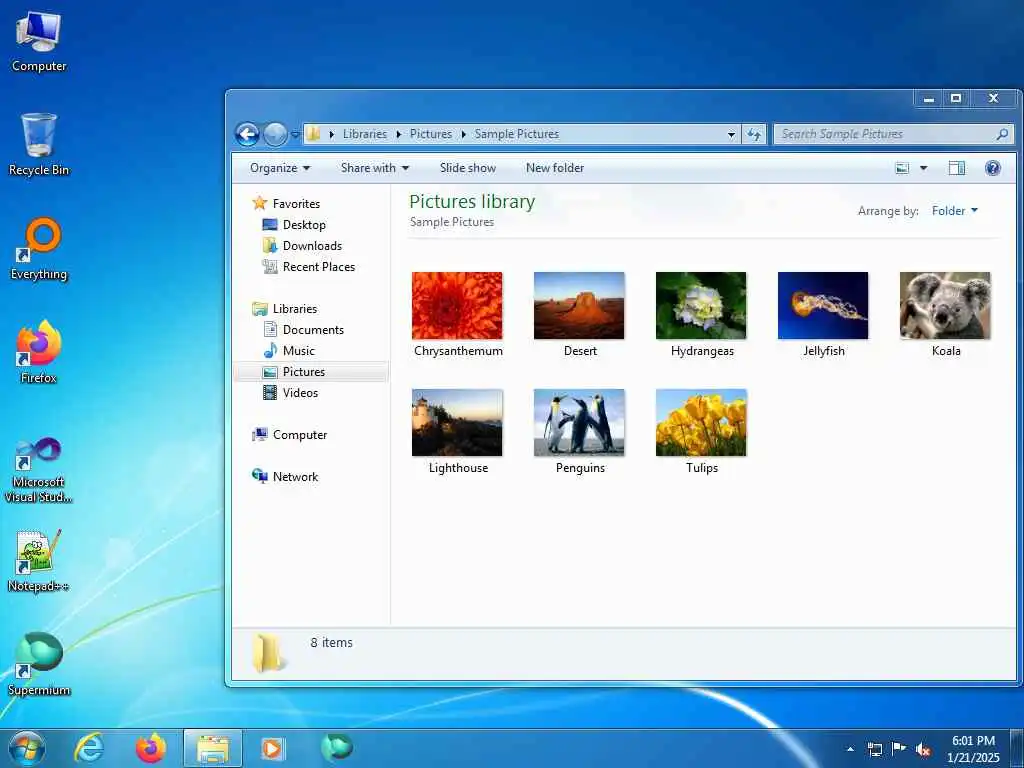Image resolution: width=1024 pixels, height=768 pixels.
Task: Select the Desert picture thumbnail
Action: click(x=579, y=306)
